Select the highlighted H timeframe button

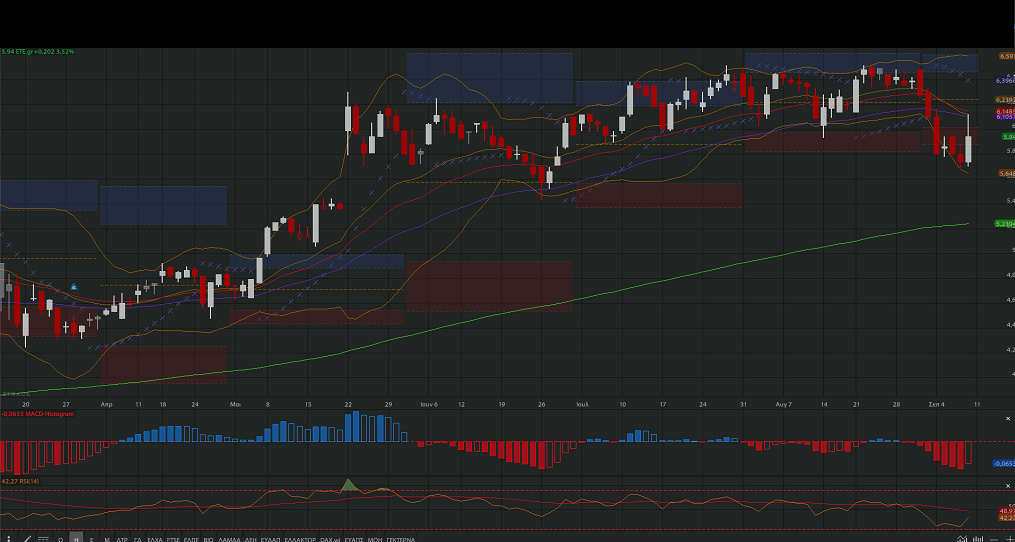76,539
